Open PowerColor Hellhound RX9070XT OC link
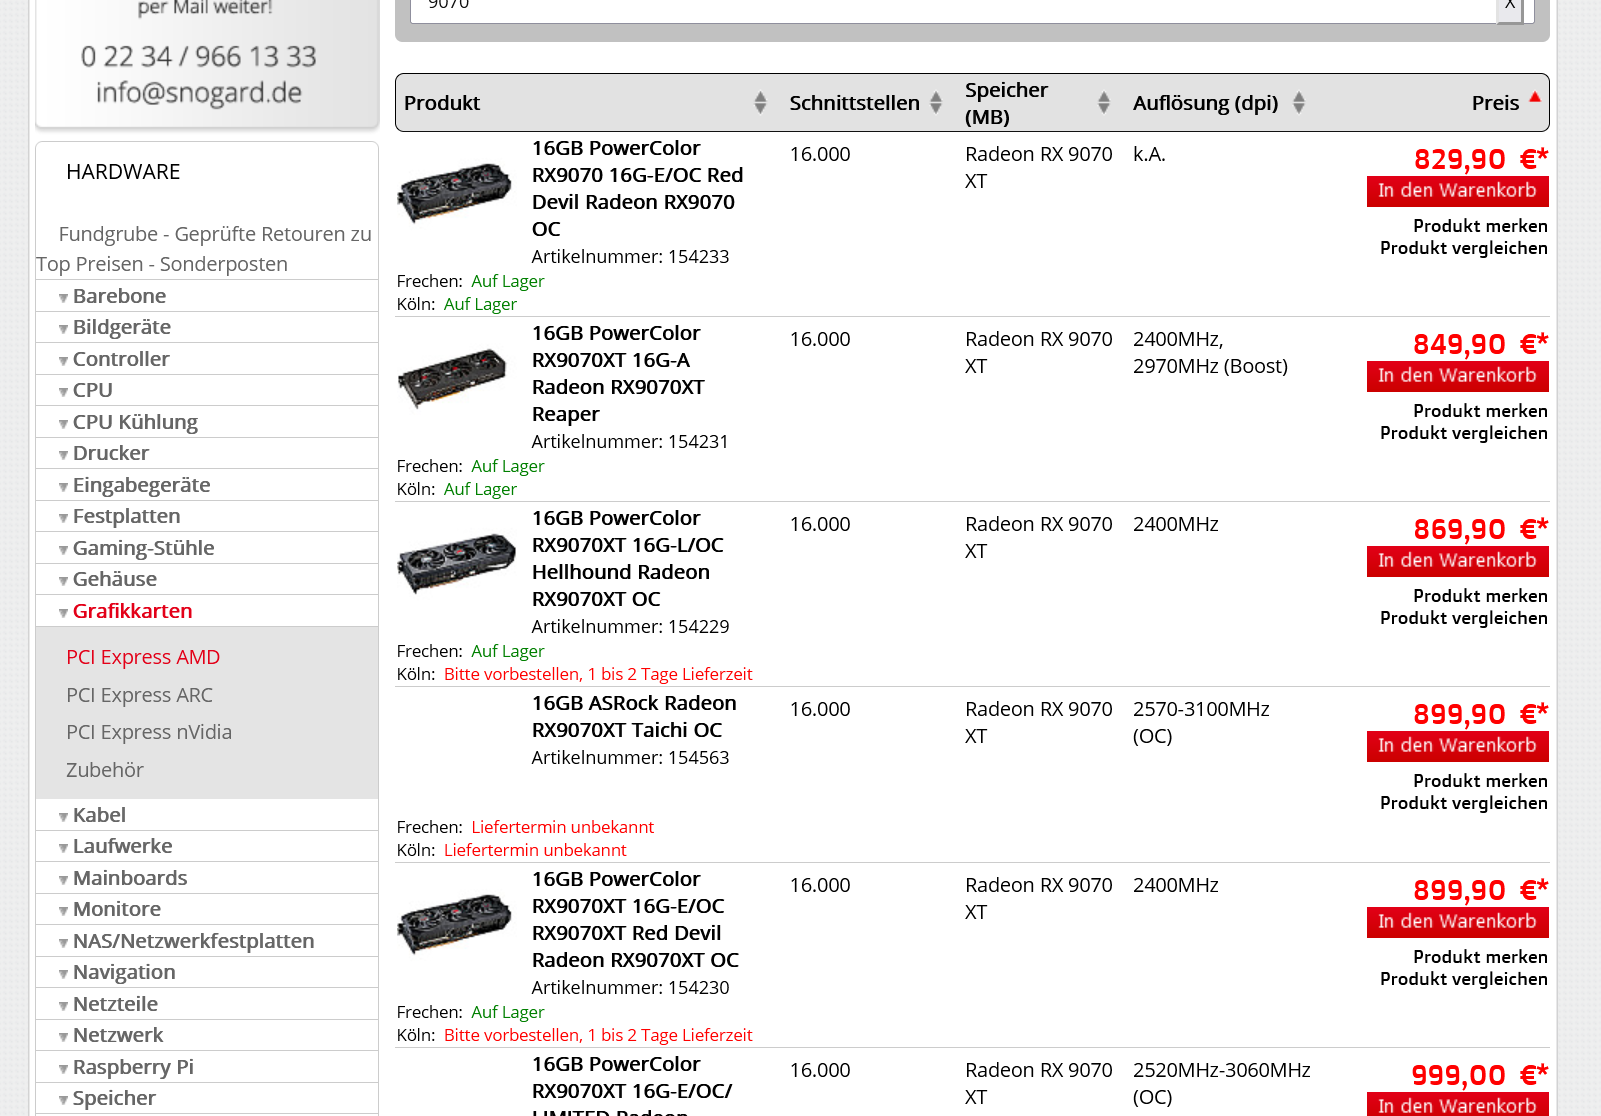Screen dimensions: 1601x1116 pyautogui.click(x=627, y=558)
